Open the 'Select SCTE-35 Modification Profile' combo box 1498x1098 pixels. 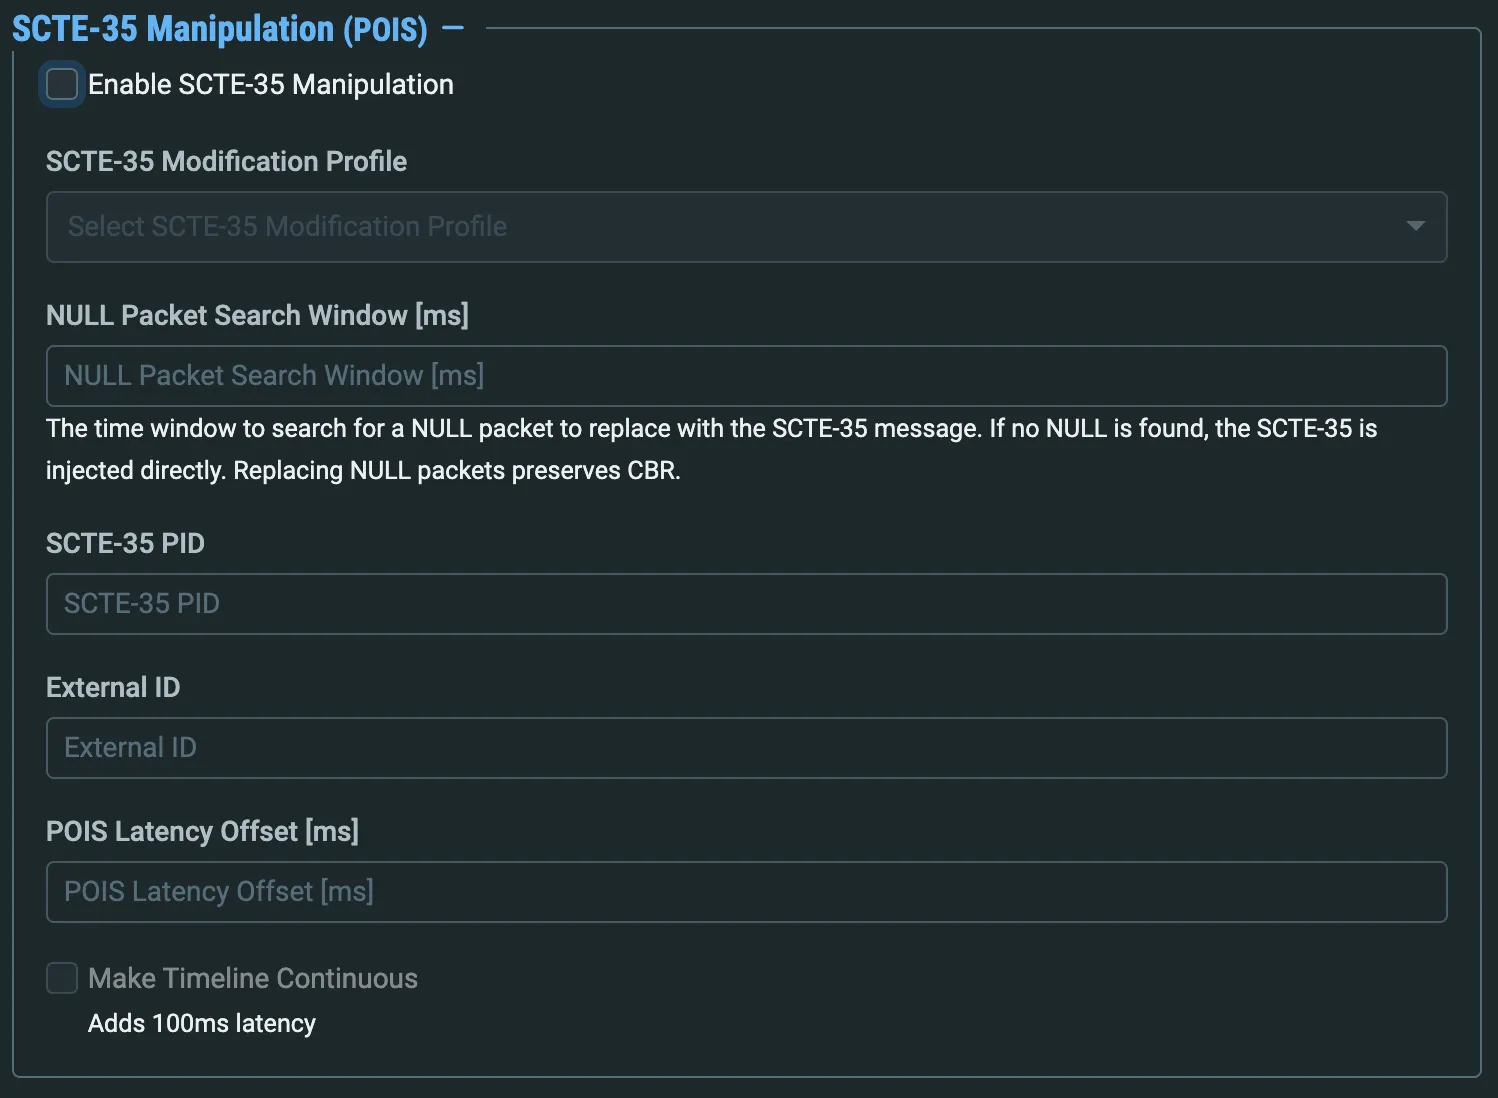(746, 227)
